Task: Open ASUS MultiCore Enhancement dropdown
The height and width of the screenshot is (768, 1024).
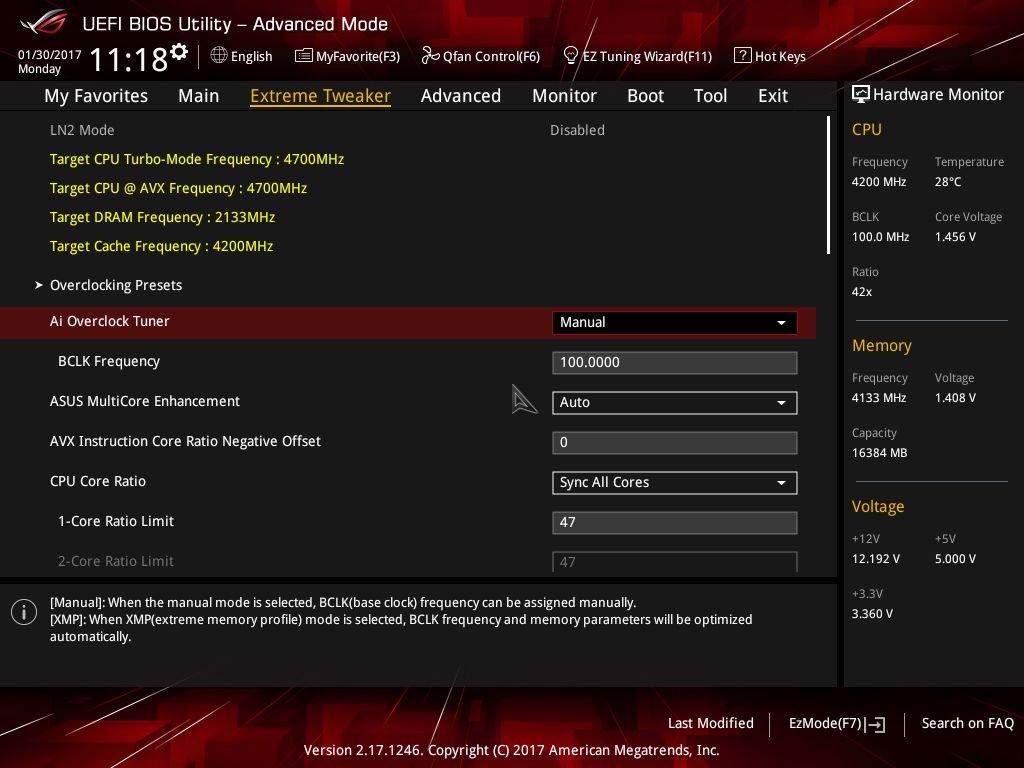Action: pyautogui.click(x=675, y=402)
